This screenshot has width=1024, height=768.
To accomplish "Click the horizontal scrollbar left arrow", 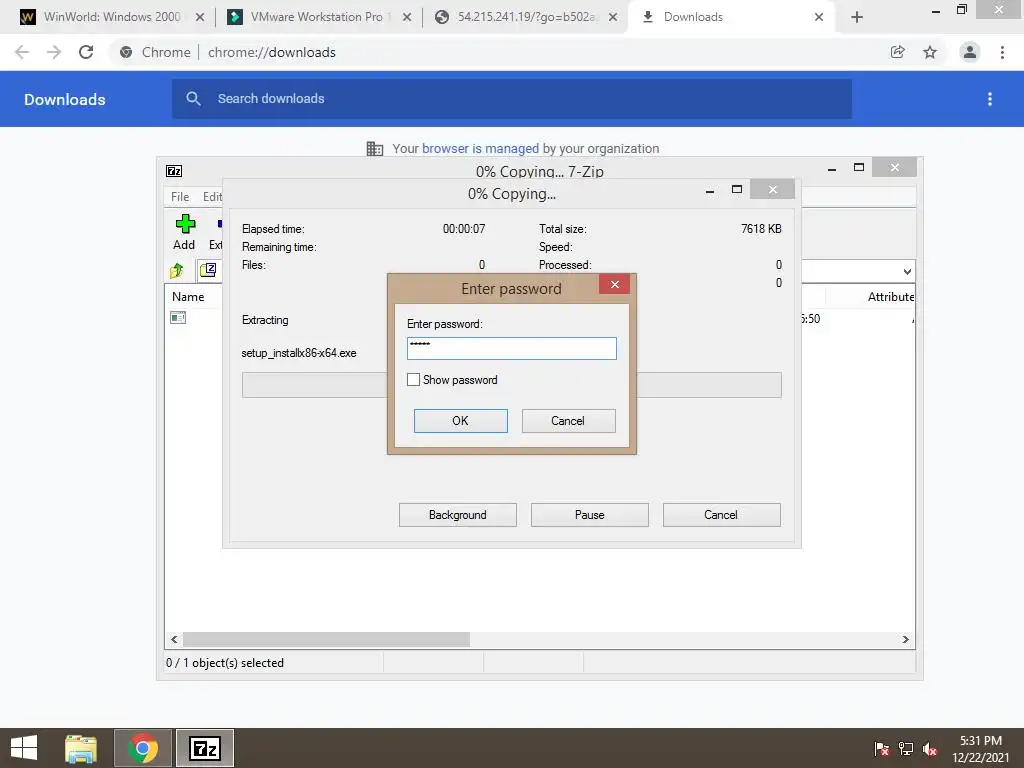I will coord(174,639).
